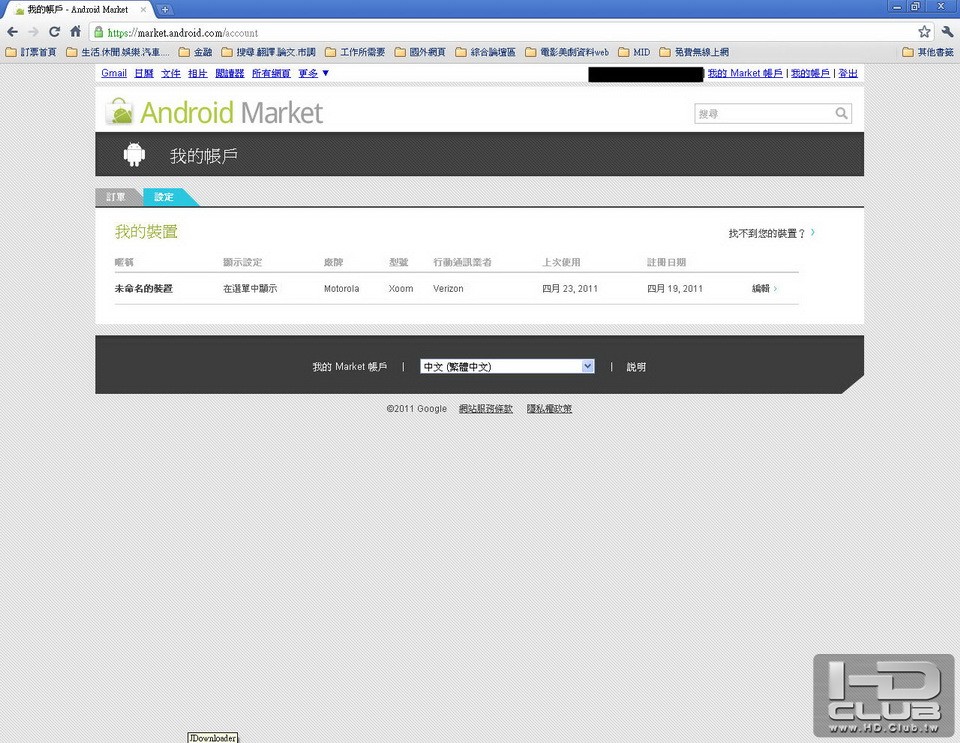960x743 pixels.
Task: Click the 四月 23, 2011 last used date
Action: [x=570, y=288]
